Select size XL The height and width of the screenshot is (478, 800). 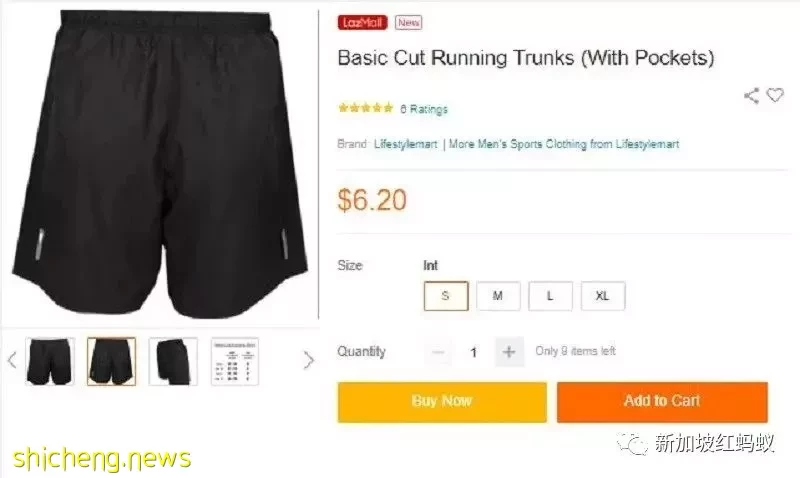tap(603, 296)
